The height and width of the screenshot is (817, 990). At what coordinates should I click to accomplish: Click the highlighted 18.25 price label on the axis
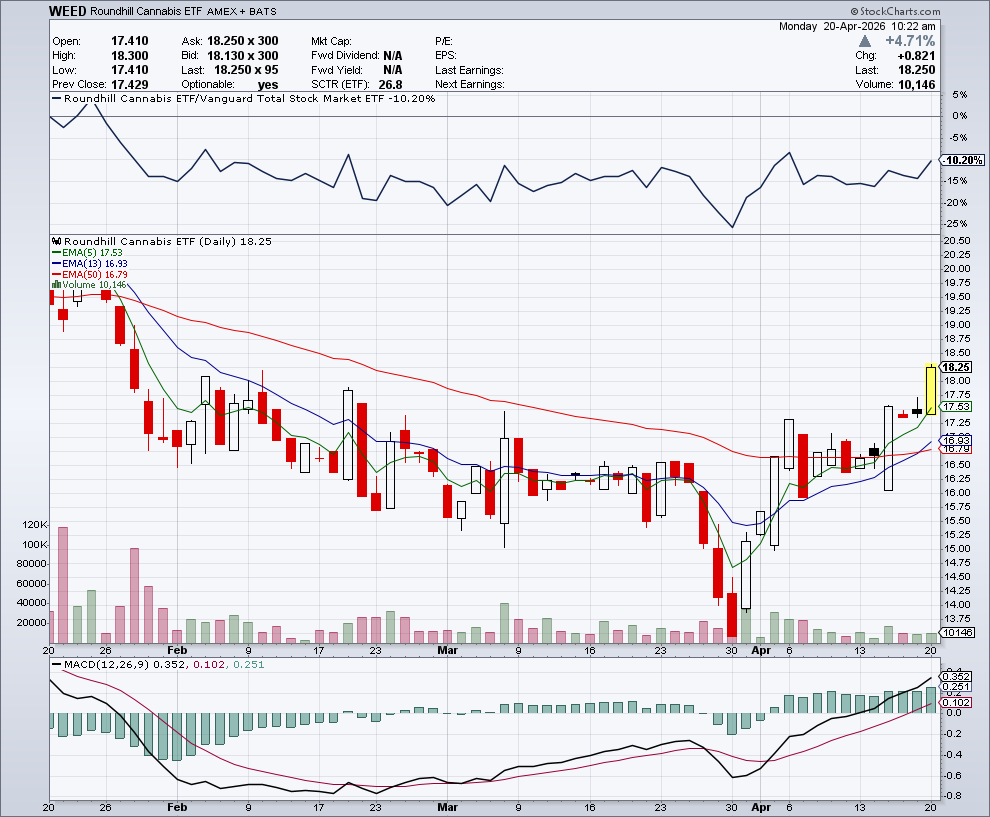click(958, 368)
